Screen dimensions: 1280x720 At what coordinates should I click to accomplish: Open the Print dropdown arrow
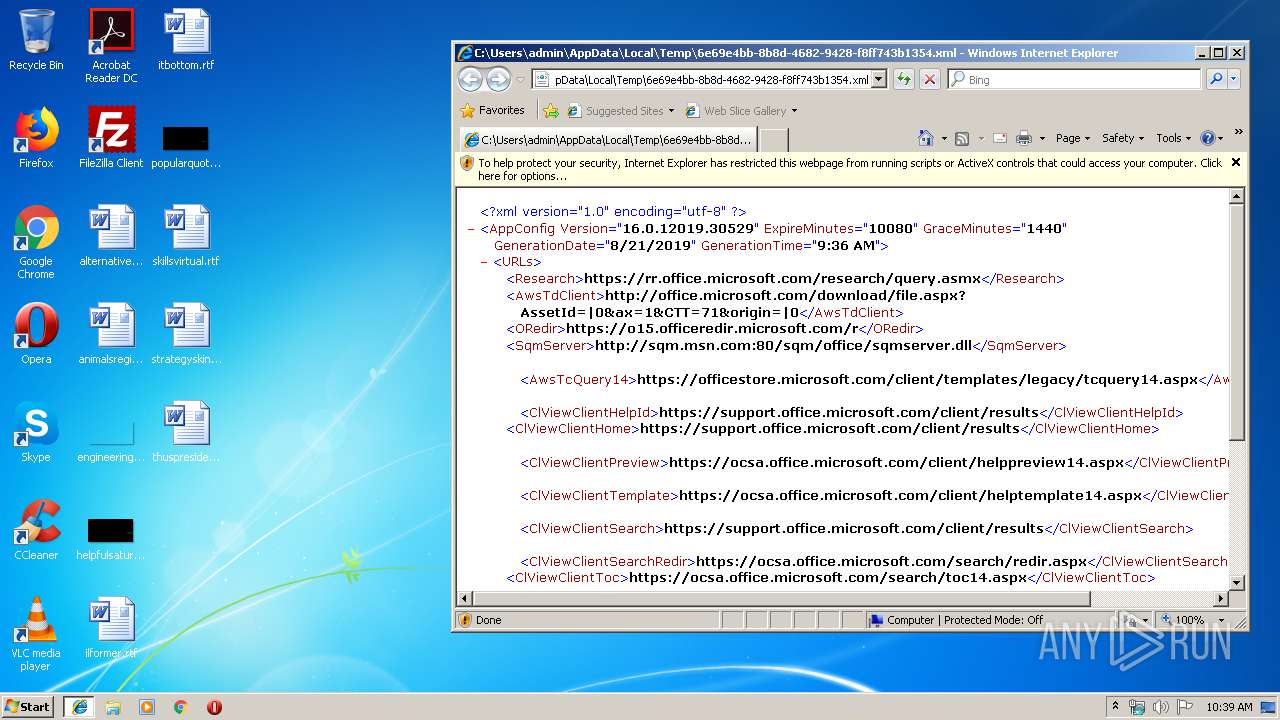pos(1041,139)
